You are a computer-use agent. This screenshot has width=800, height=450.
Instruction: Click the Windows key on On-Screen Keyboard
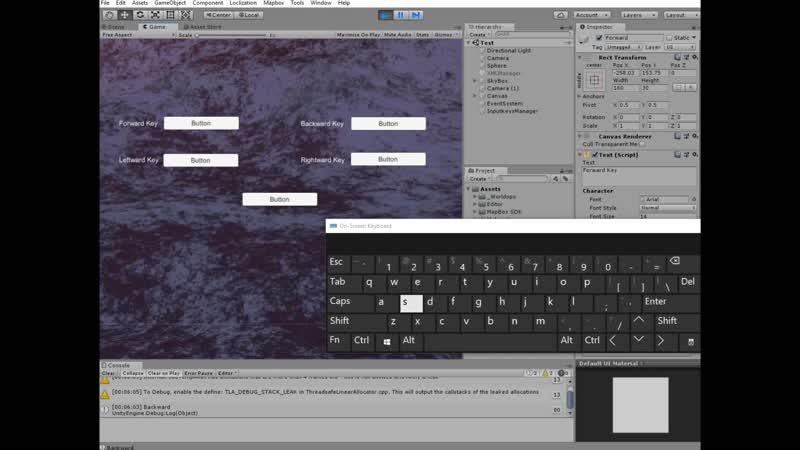pyautogui.click(x=387, y=341)
